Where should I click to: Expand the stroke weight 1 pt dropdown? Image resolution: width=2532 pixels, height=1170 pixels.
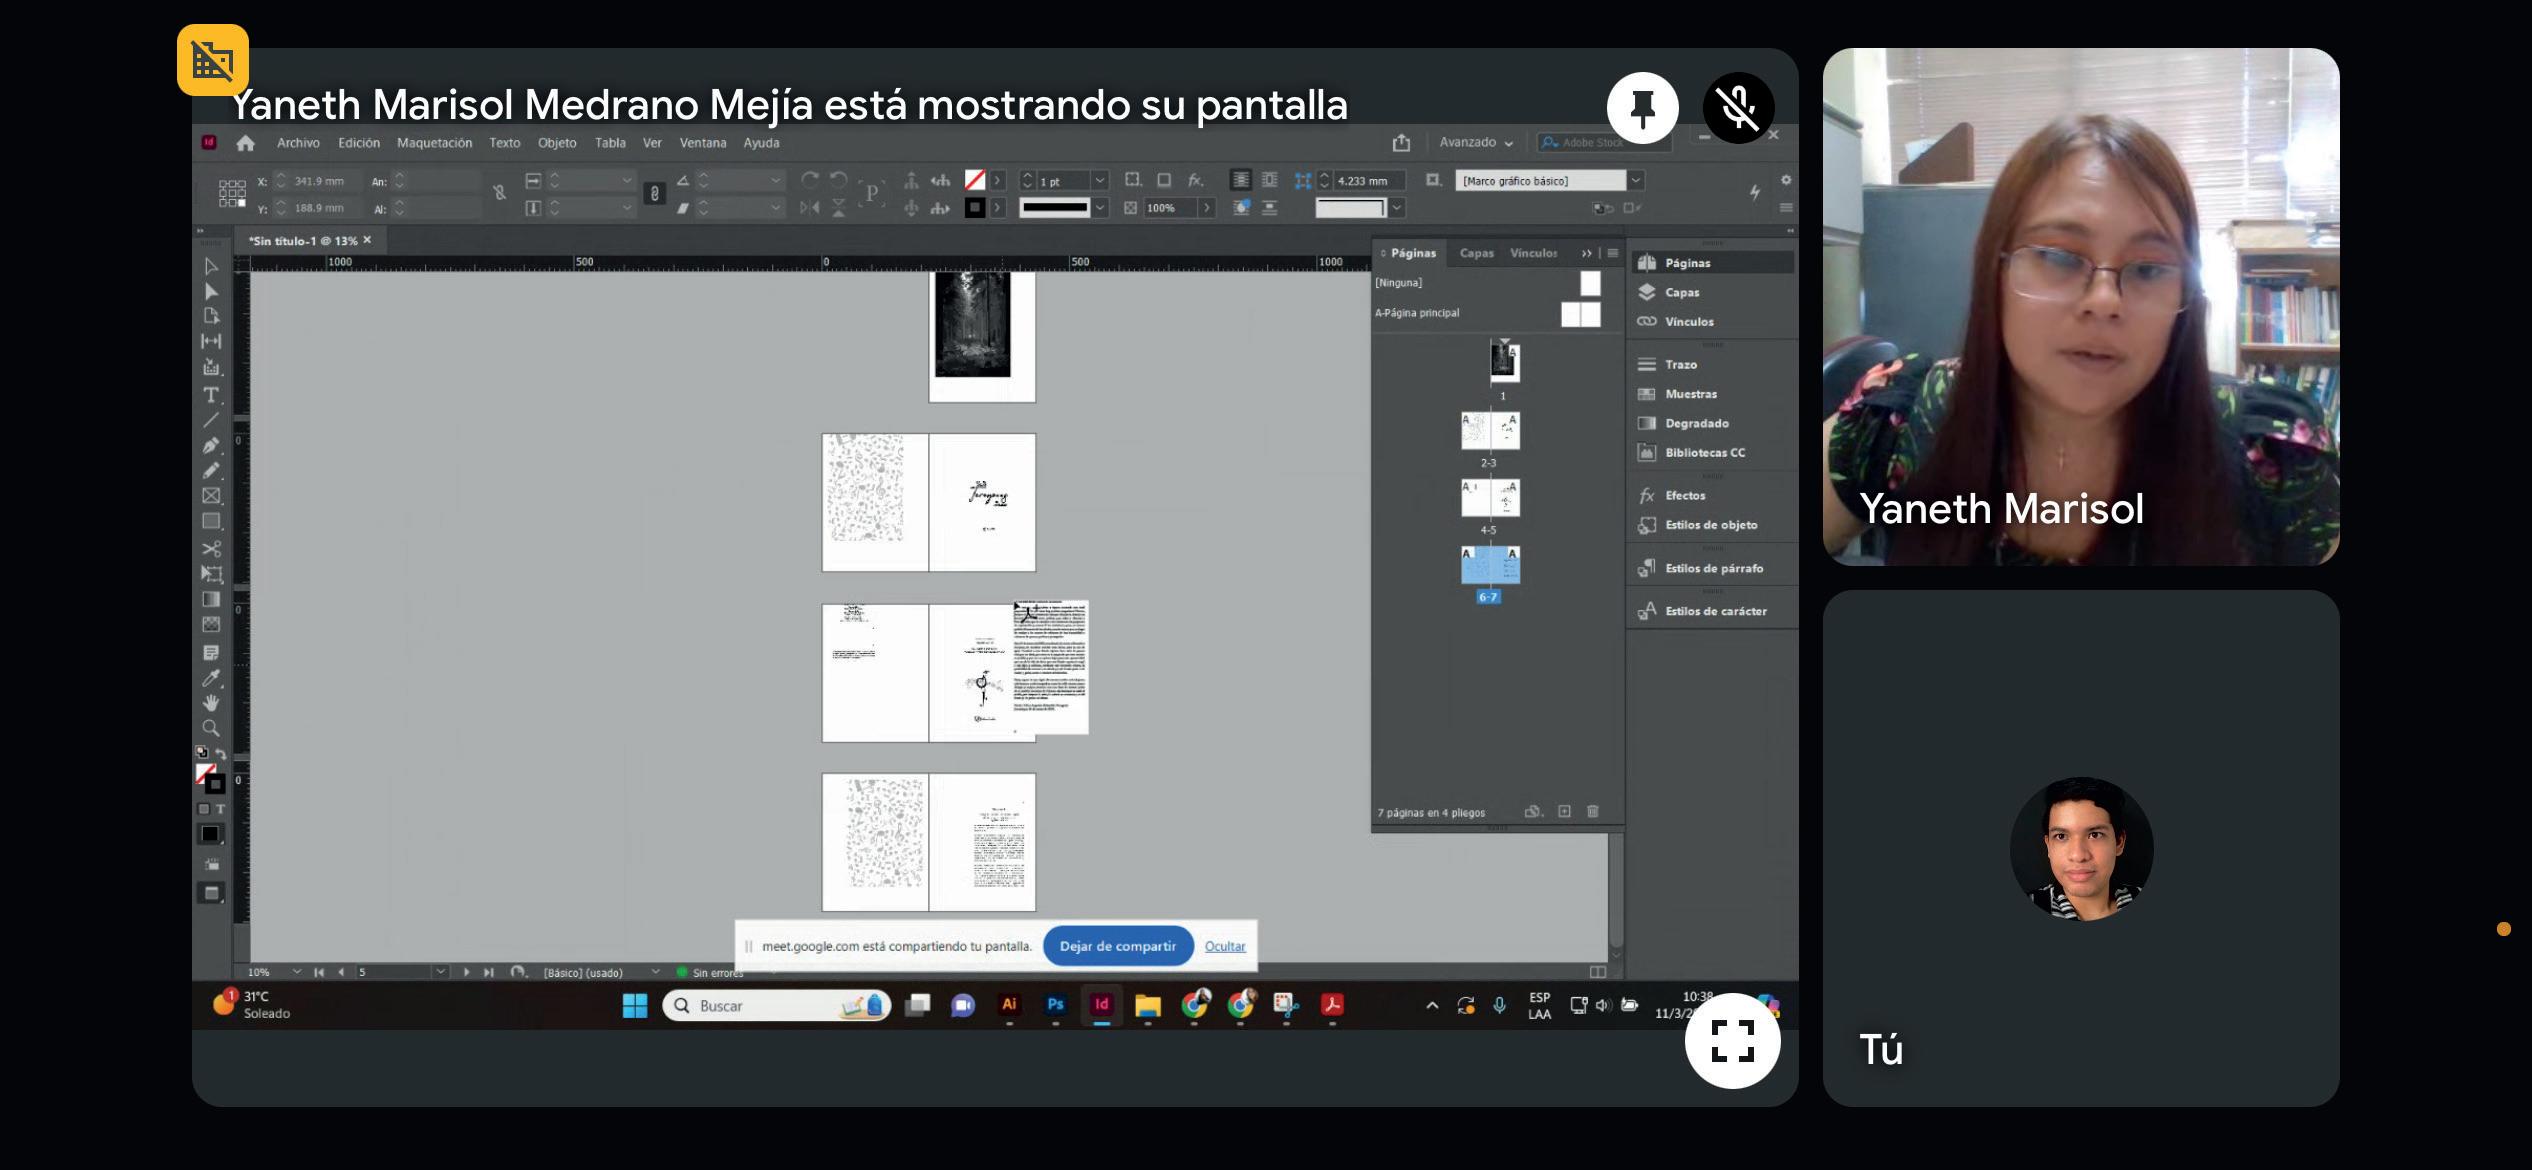pos(1100,181)
